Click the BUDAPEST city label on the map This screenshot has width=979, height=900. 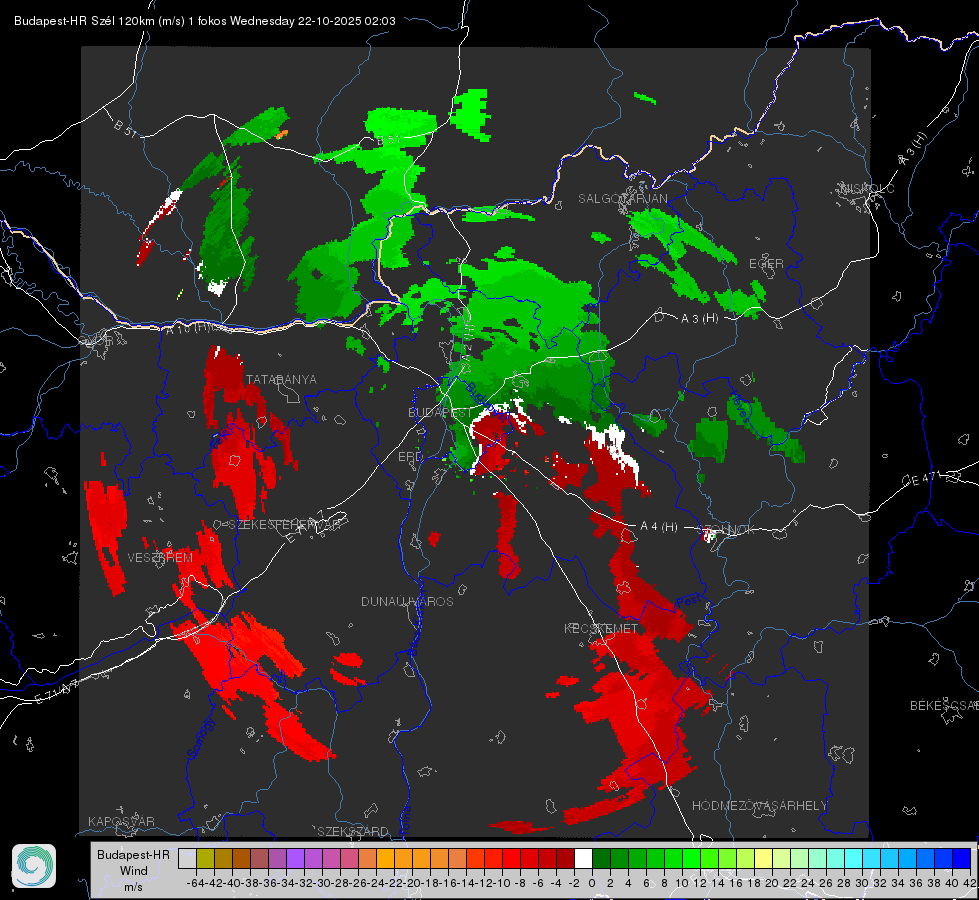coord(440,413)
